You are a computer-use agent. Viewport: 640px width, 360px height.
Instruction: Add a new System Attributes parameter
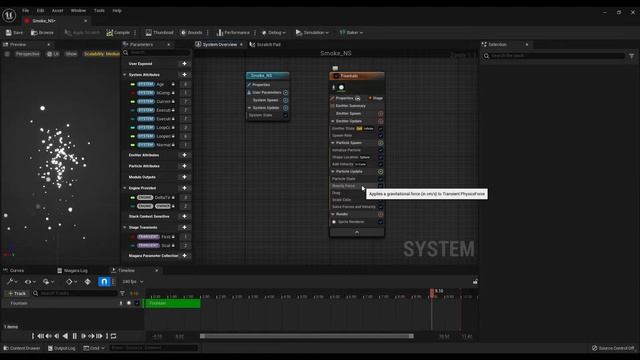tap(184, 75)
